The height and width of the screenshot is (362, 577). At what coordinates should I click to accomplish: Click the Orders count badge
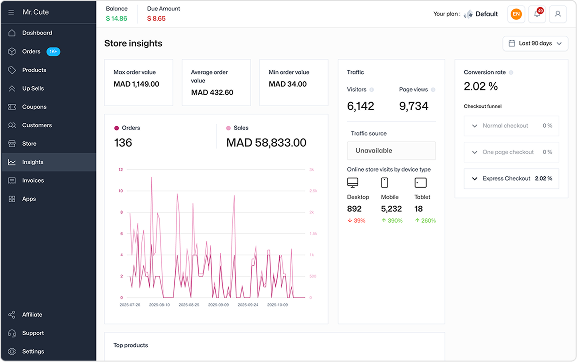[53, 52]
